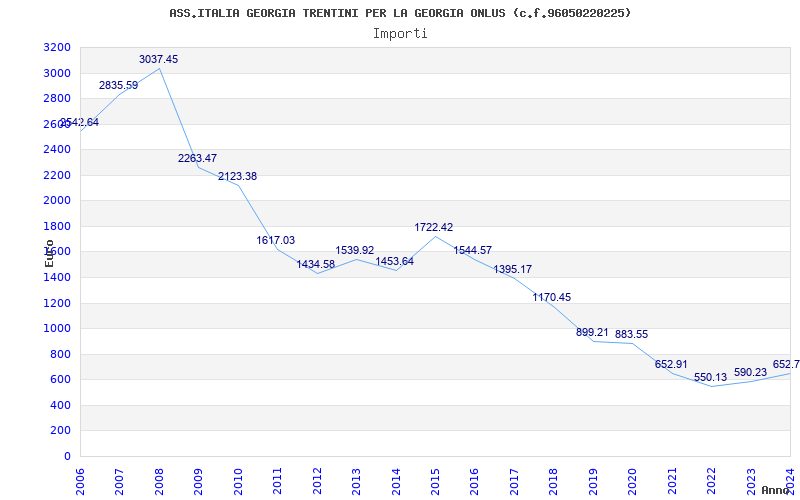Image resolution: width=800 pixels, height=500 pixels.
Task: Click the minimum value label 550.13
Action: tap(710, 378)
